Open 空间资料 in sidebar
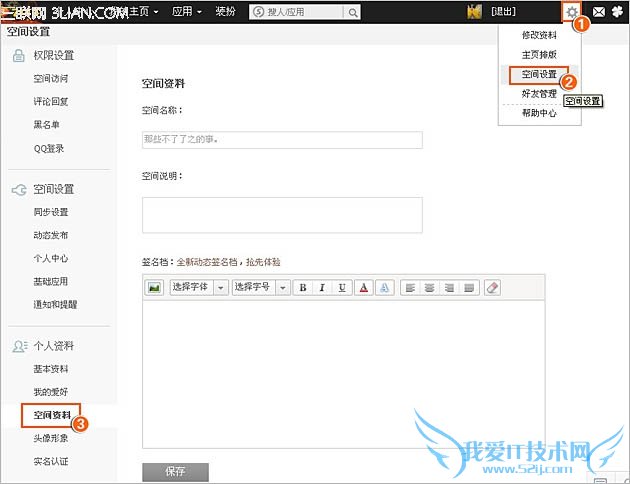Image resolution: width=630 pixels, height=484 pixels. (51, 415)
